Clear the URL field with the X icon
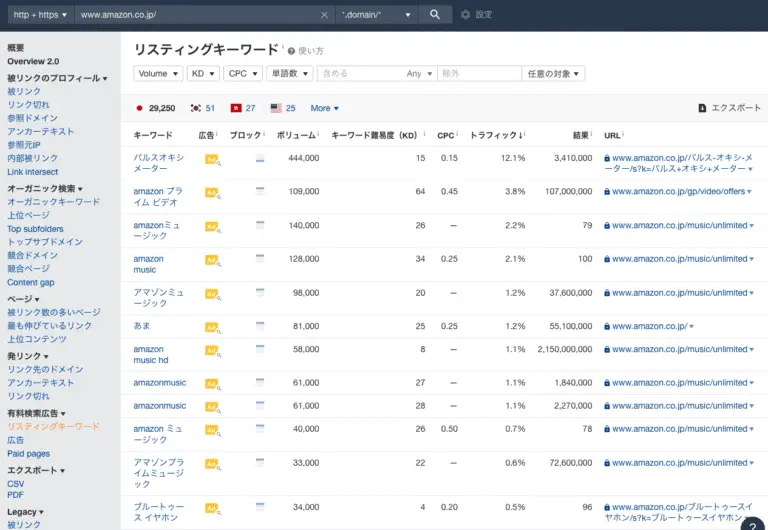Image resolution: width=768 pixels, height=530 pixels. click(x=324, y=15)
